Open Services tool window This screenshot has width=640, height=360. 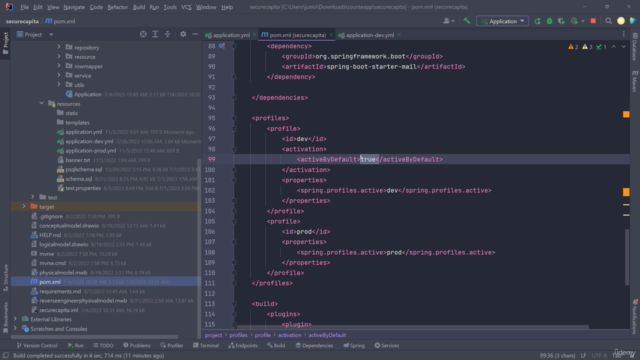pyautogui.click(x=387, y=345)
